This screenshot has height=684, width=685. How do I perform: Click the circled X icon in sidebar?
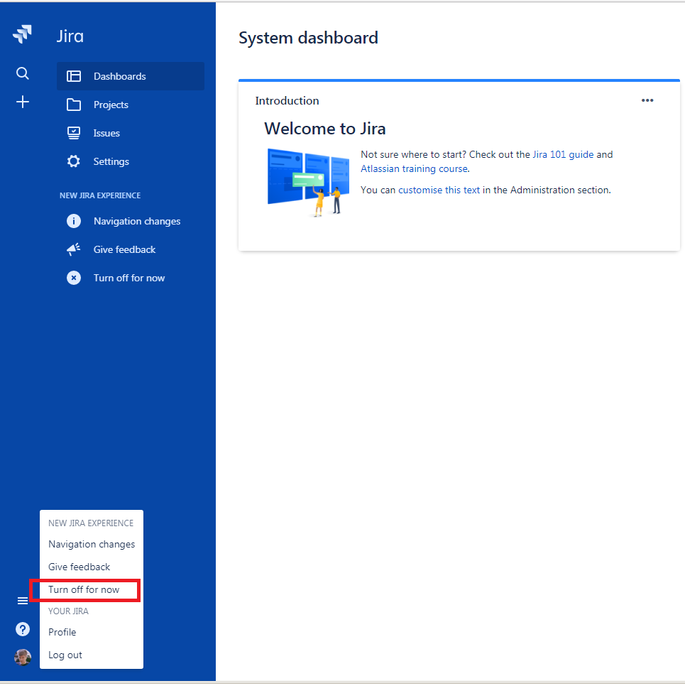(73, 278)
